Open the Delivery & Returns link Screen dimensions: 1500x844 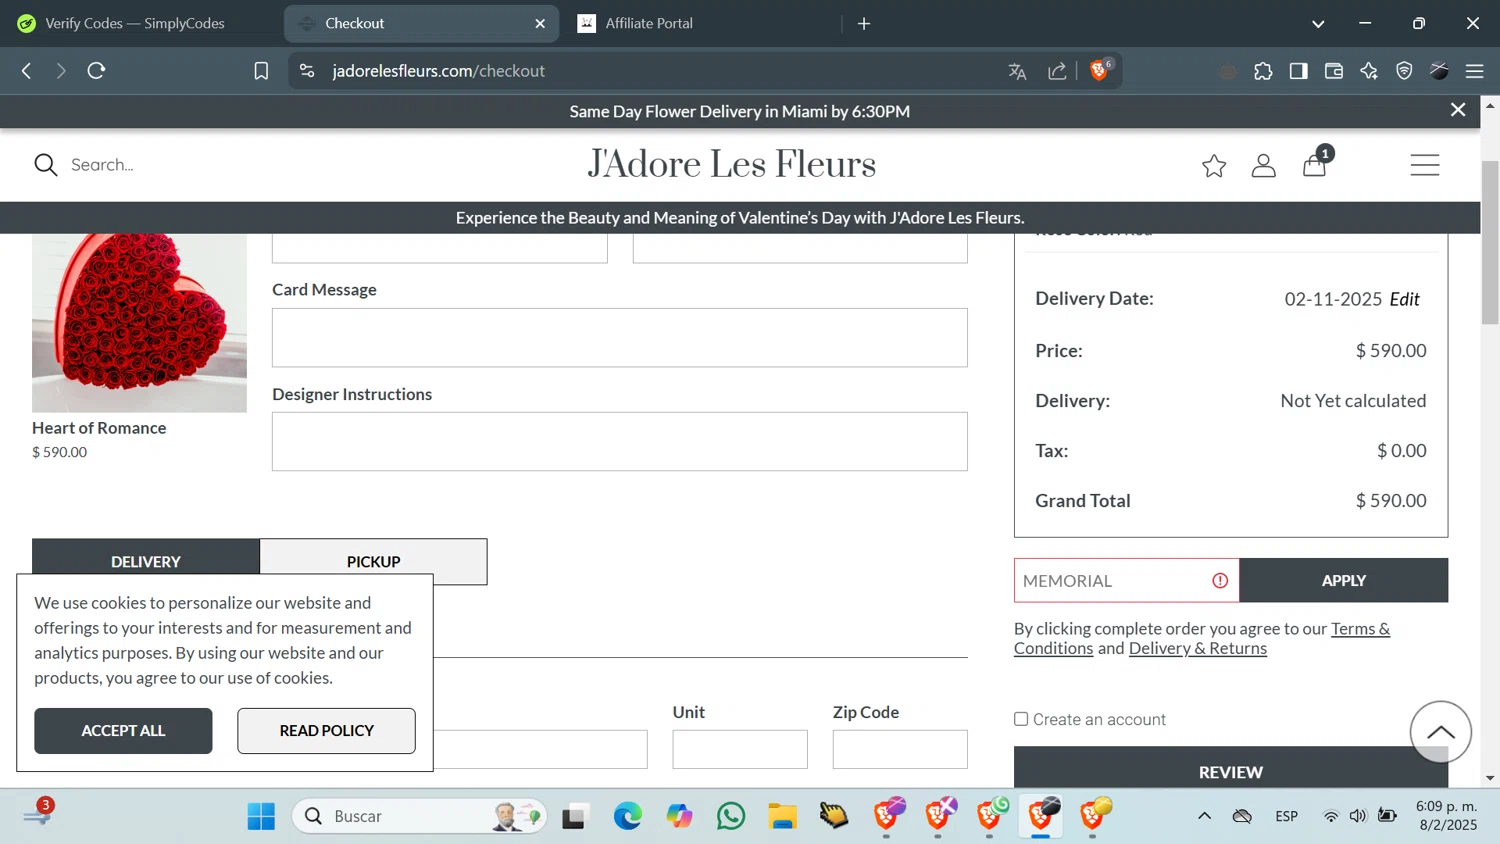(1198, 648)
